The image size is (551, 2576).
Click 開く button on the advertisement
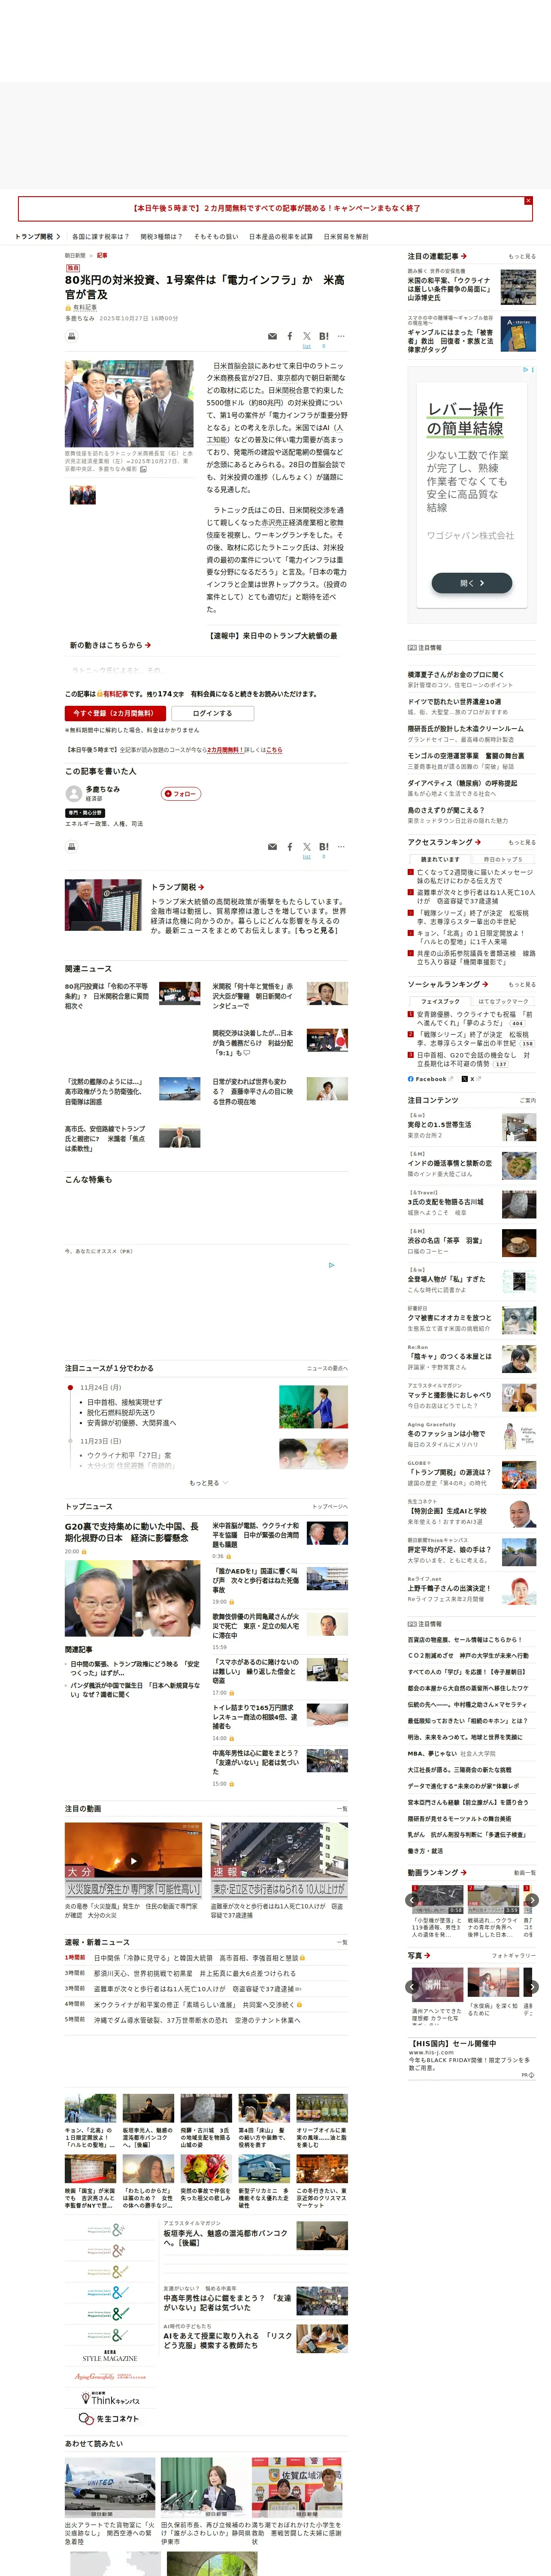[x=472, y=583]
